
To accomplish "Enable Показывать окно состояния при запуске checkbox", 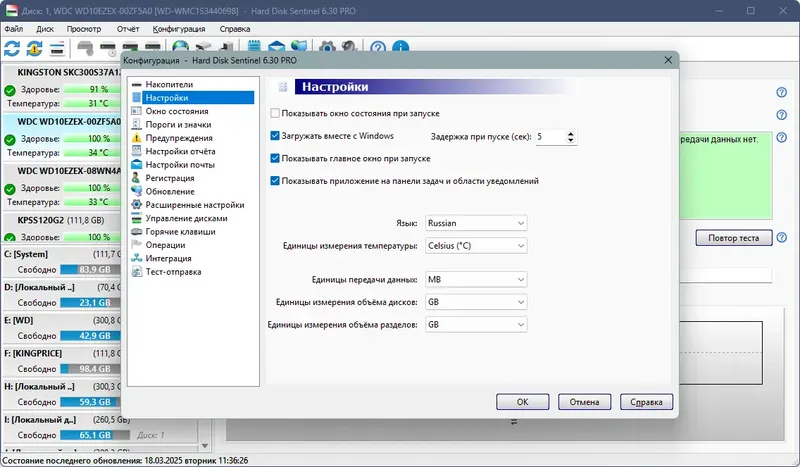I will click(275, 113).
